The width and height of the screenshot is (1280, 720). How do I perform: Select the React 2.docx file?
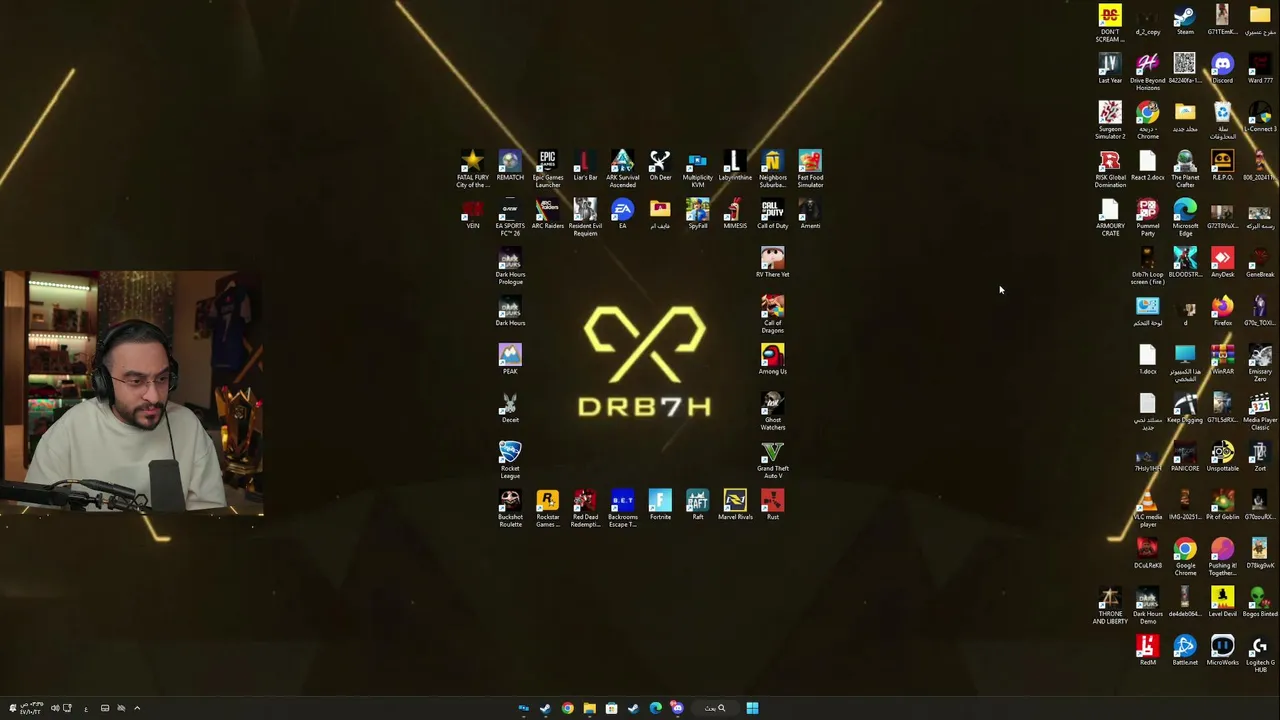(x=1147, y=166)
